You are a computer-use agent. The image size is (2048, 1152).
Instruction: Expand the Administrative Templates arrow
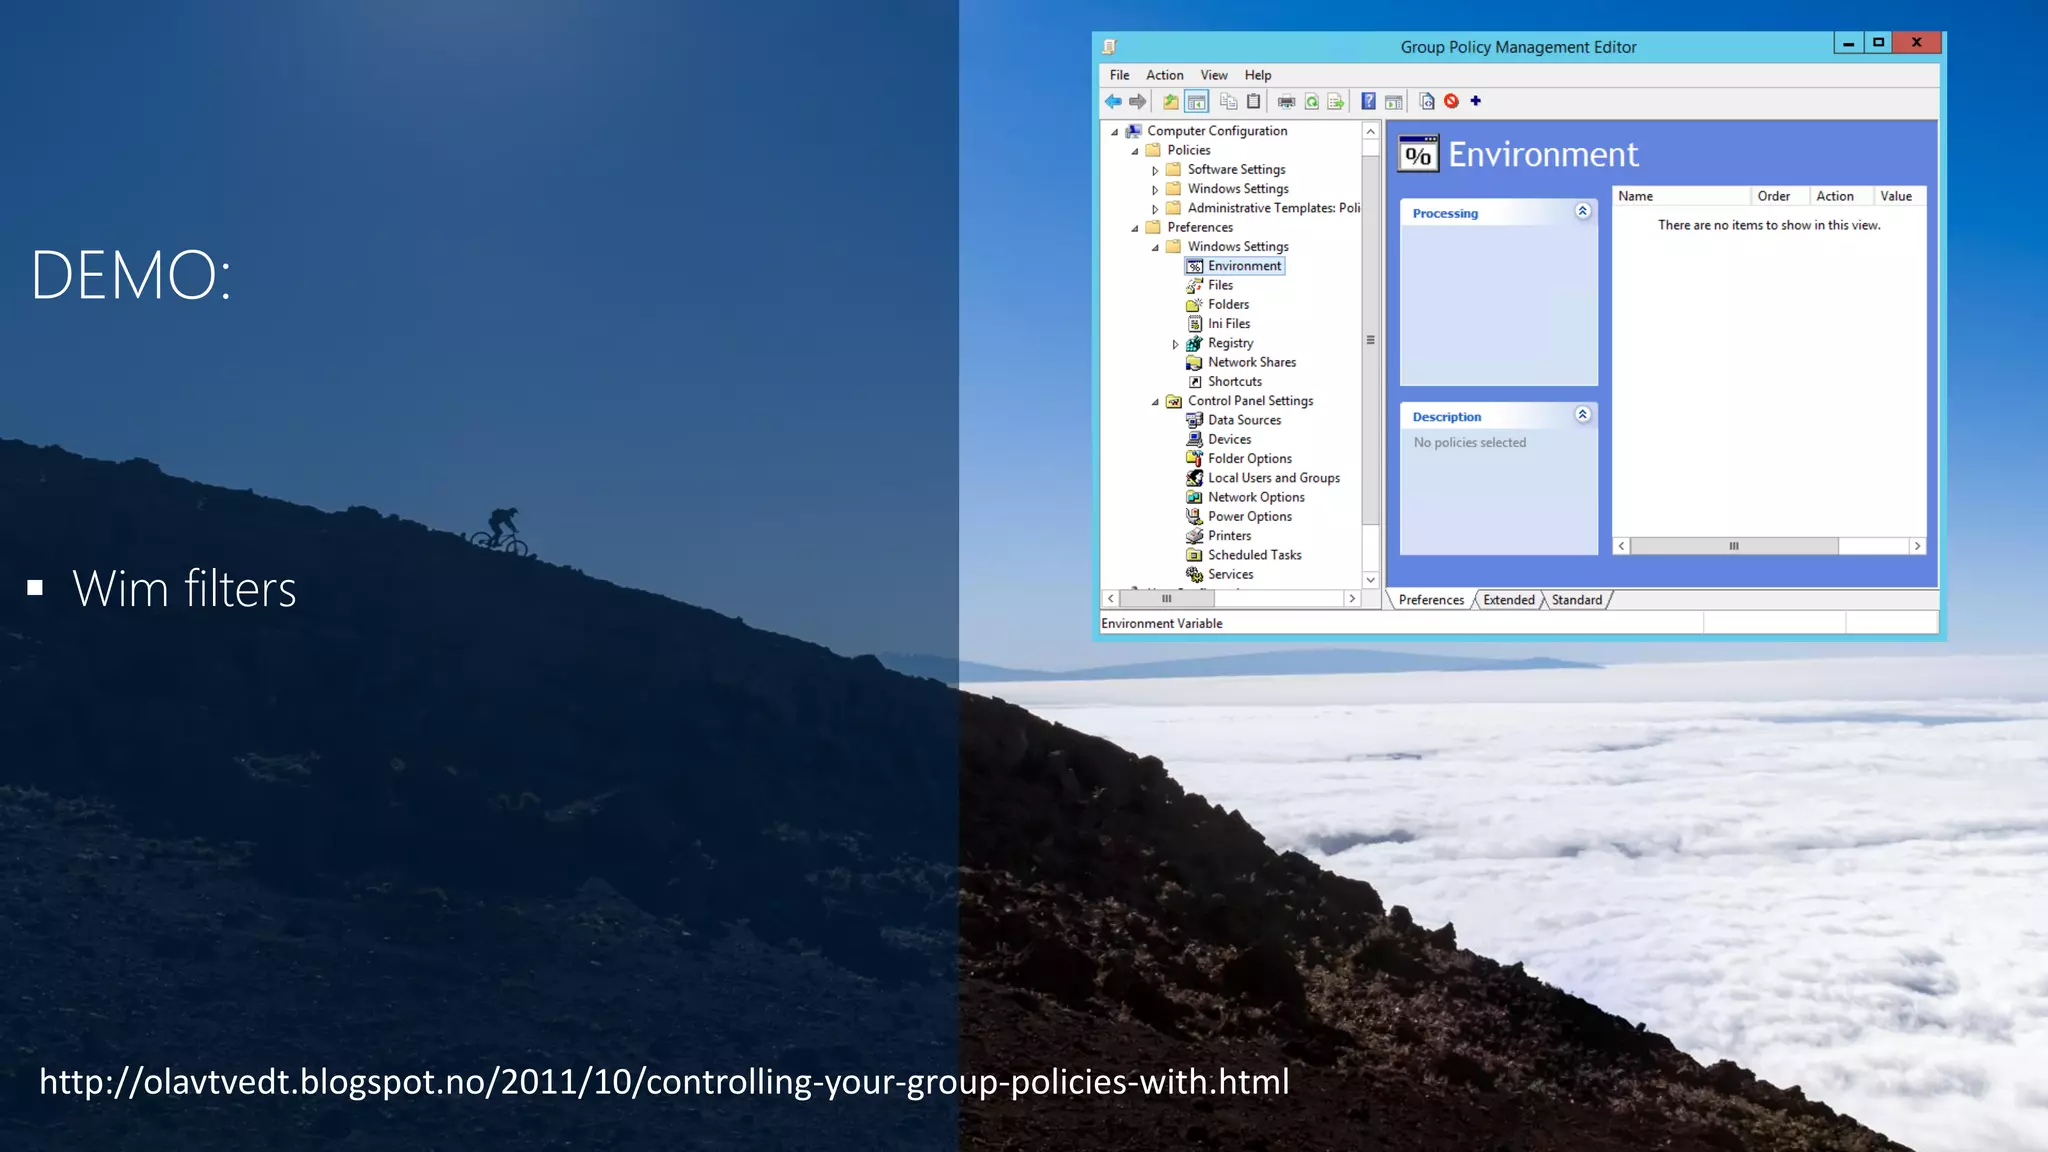pos(1155,209)
